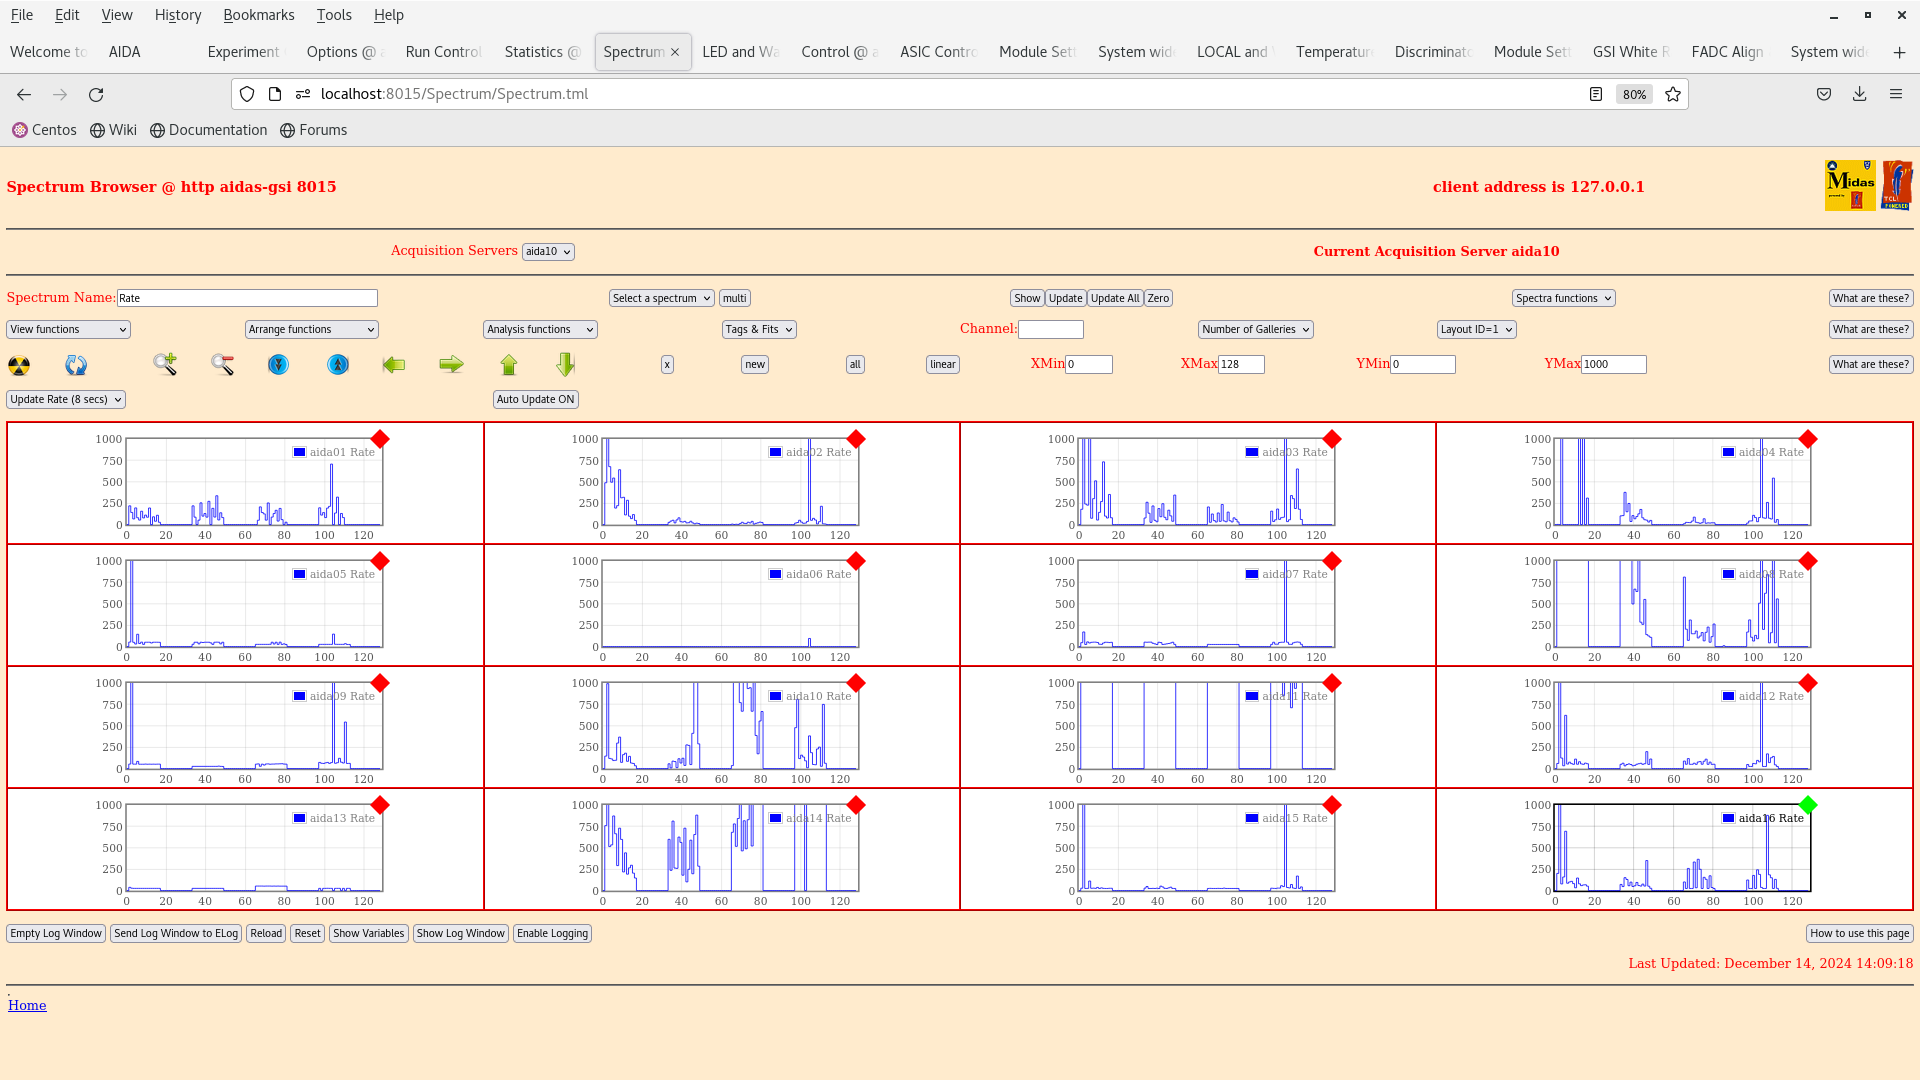The height and width of the screenshot is (1080, 1920).
Task: Click the refresh/update circular arrow icon
Action: [75, 364]
